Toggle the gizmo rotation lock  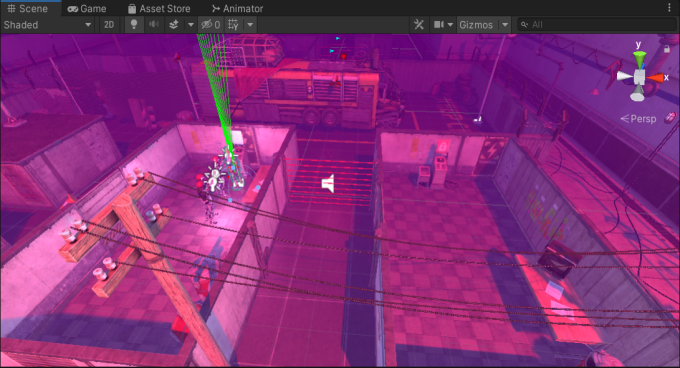coord(667,49)
